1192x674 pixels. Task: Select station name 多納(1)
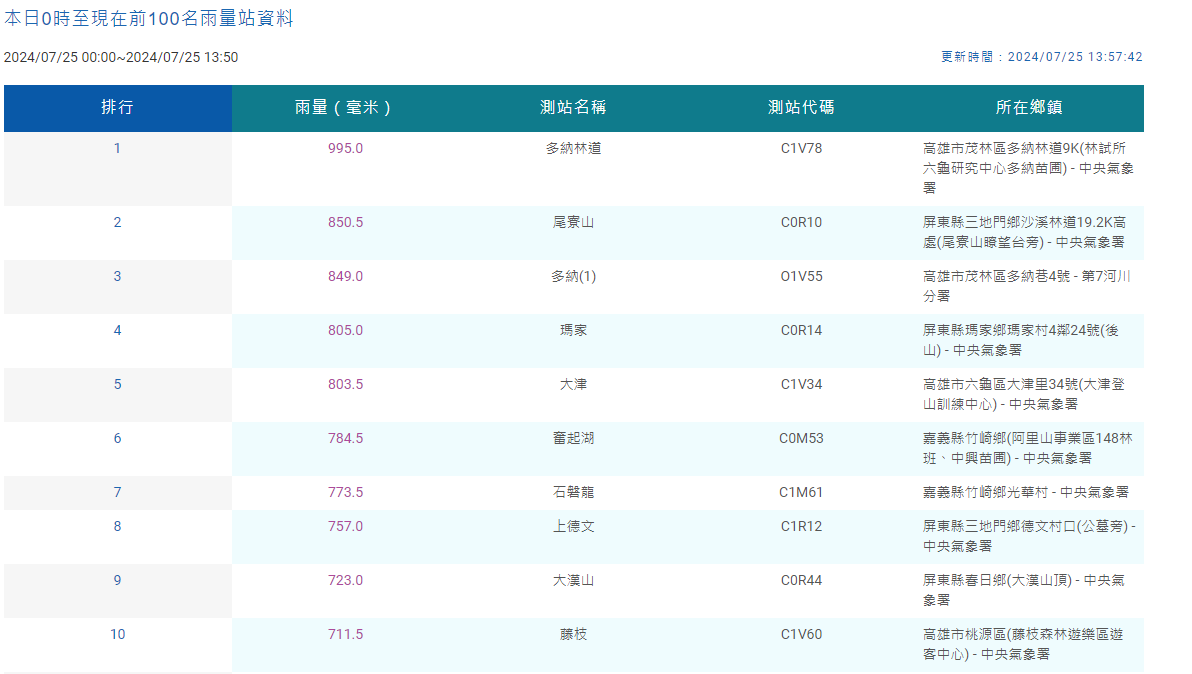coord(574,277)
